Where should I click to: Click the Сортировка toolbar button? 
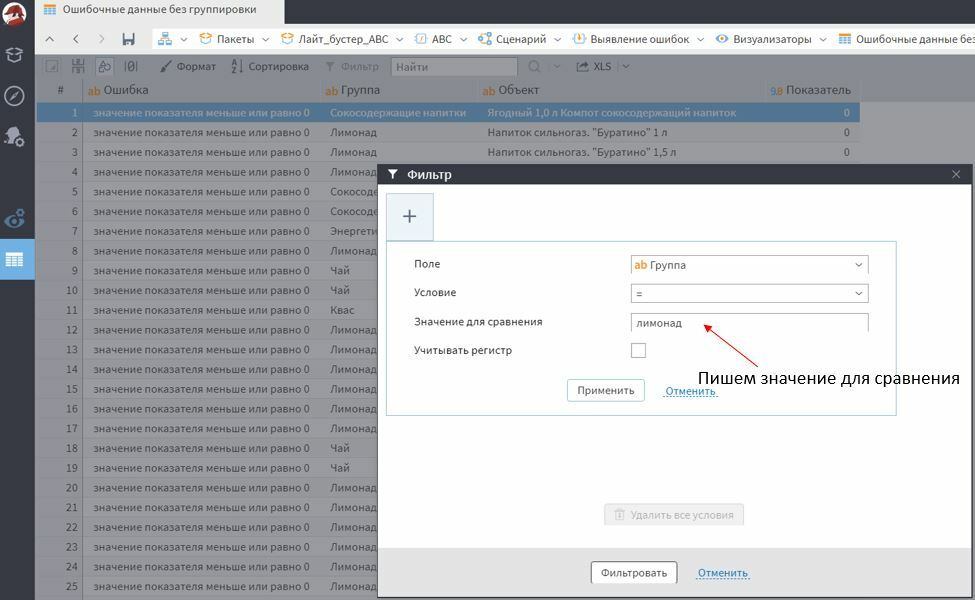[270, 67]
